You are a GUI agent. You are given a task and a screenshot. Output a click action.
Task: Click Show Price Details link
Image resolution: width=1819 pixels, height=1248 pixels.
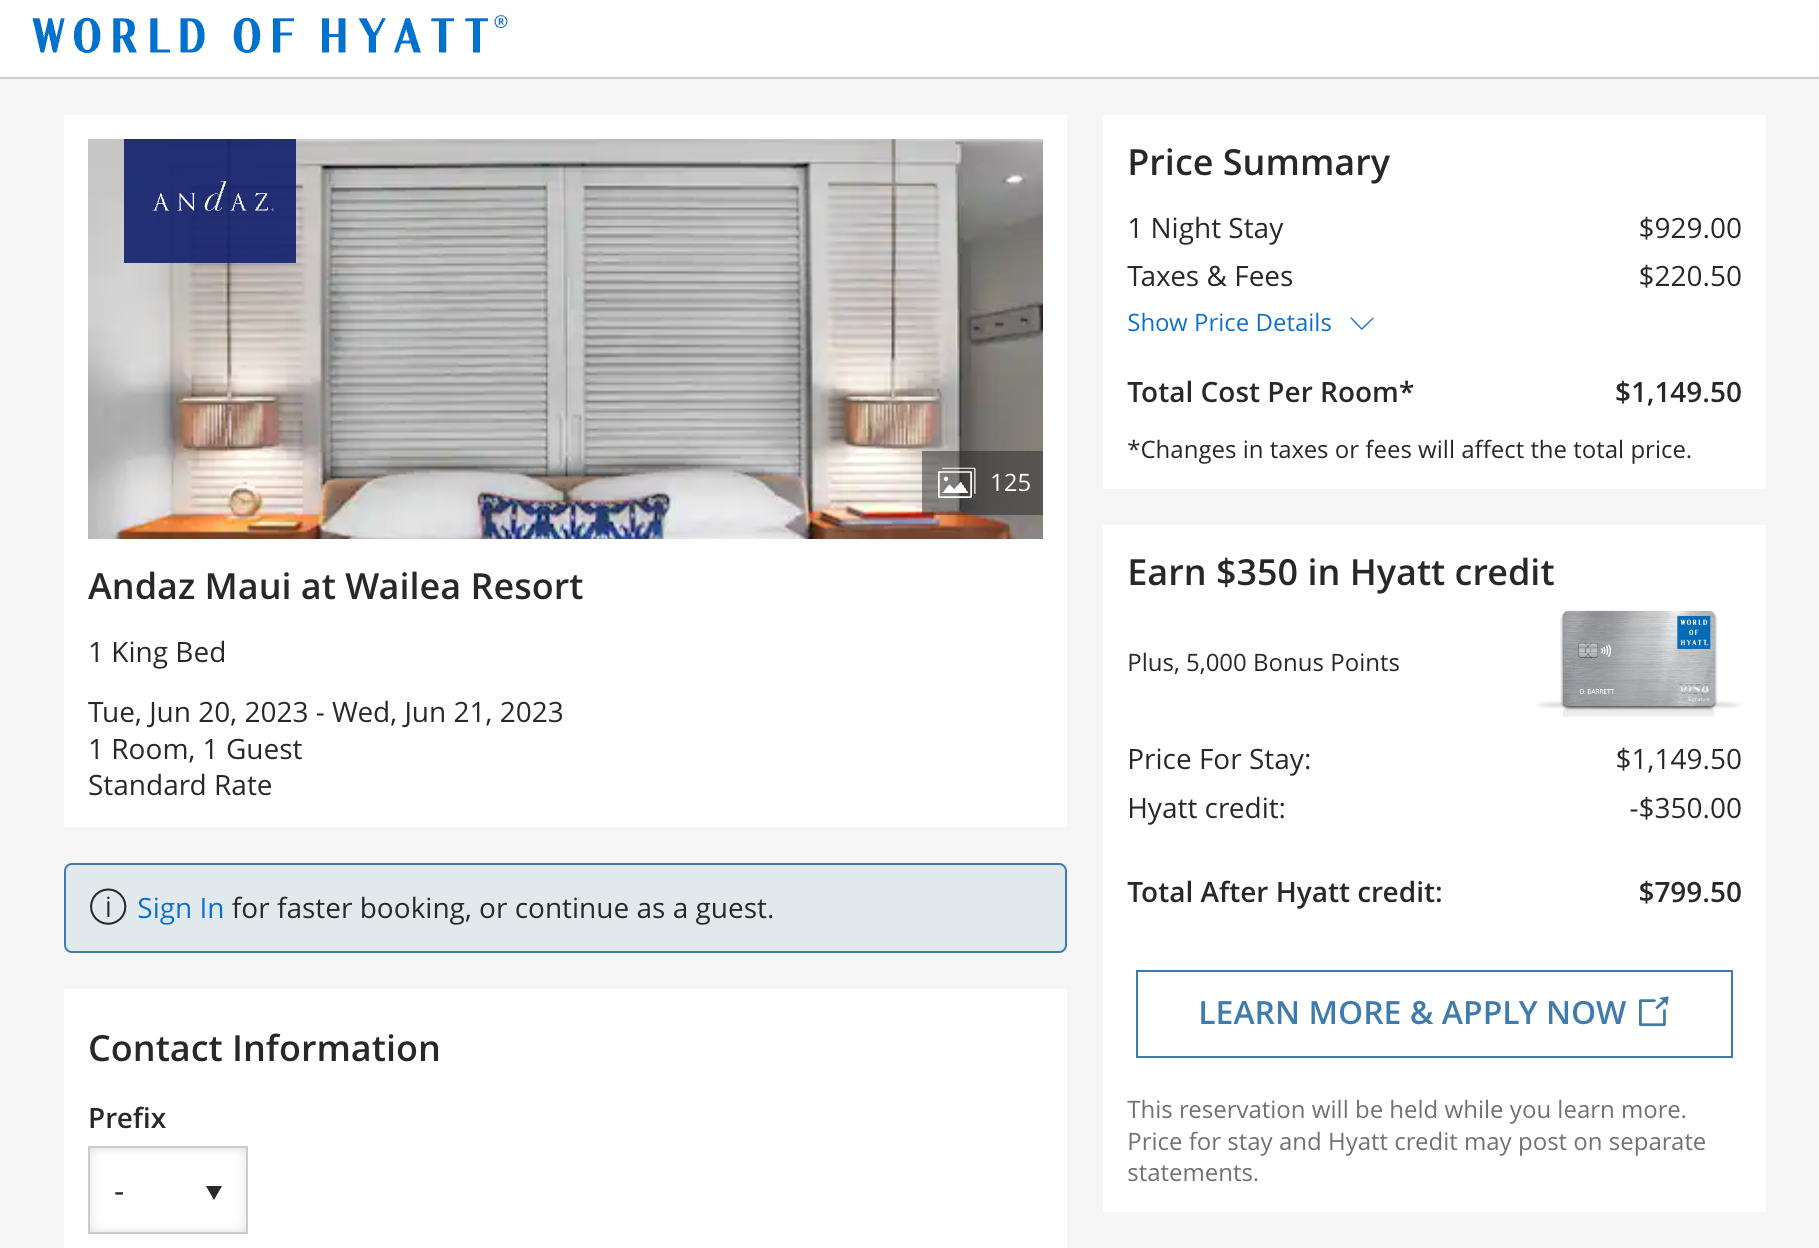tap(1229, 323)
